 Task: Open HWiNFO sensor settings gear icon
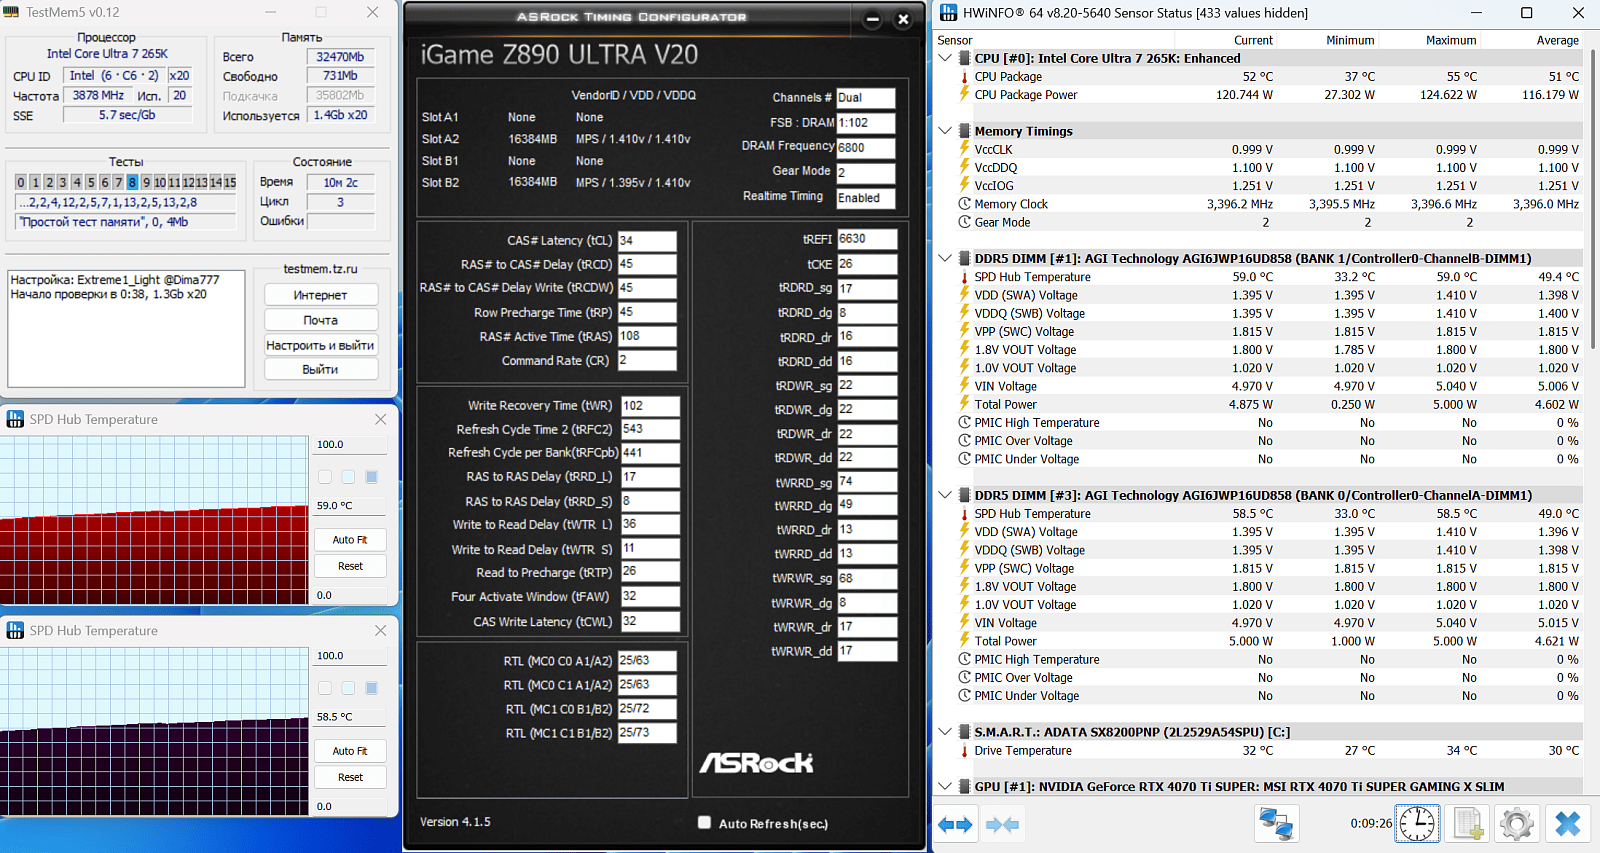tap(1517, 824)
